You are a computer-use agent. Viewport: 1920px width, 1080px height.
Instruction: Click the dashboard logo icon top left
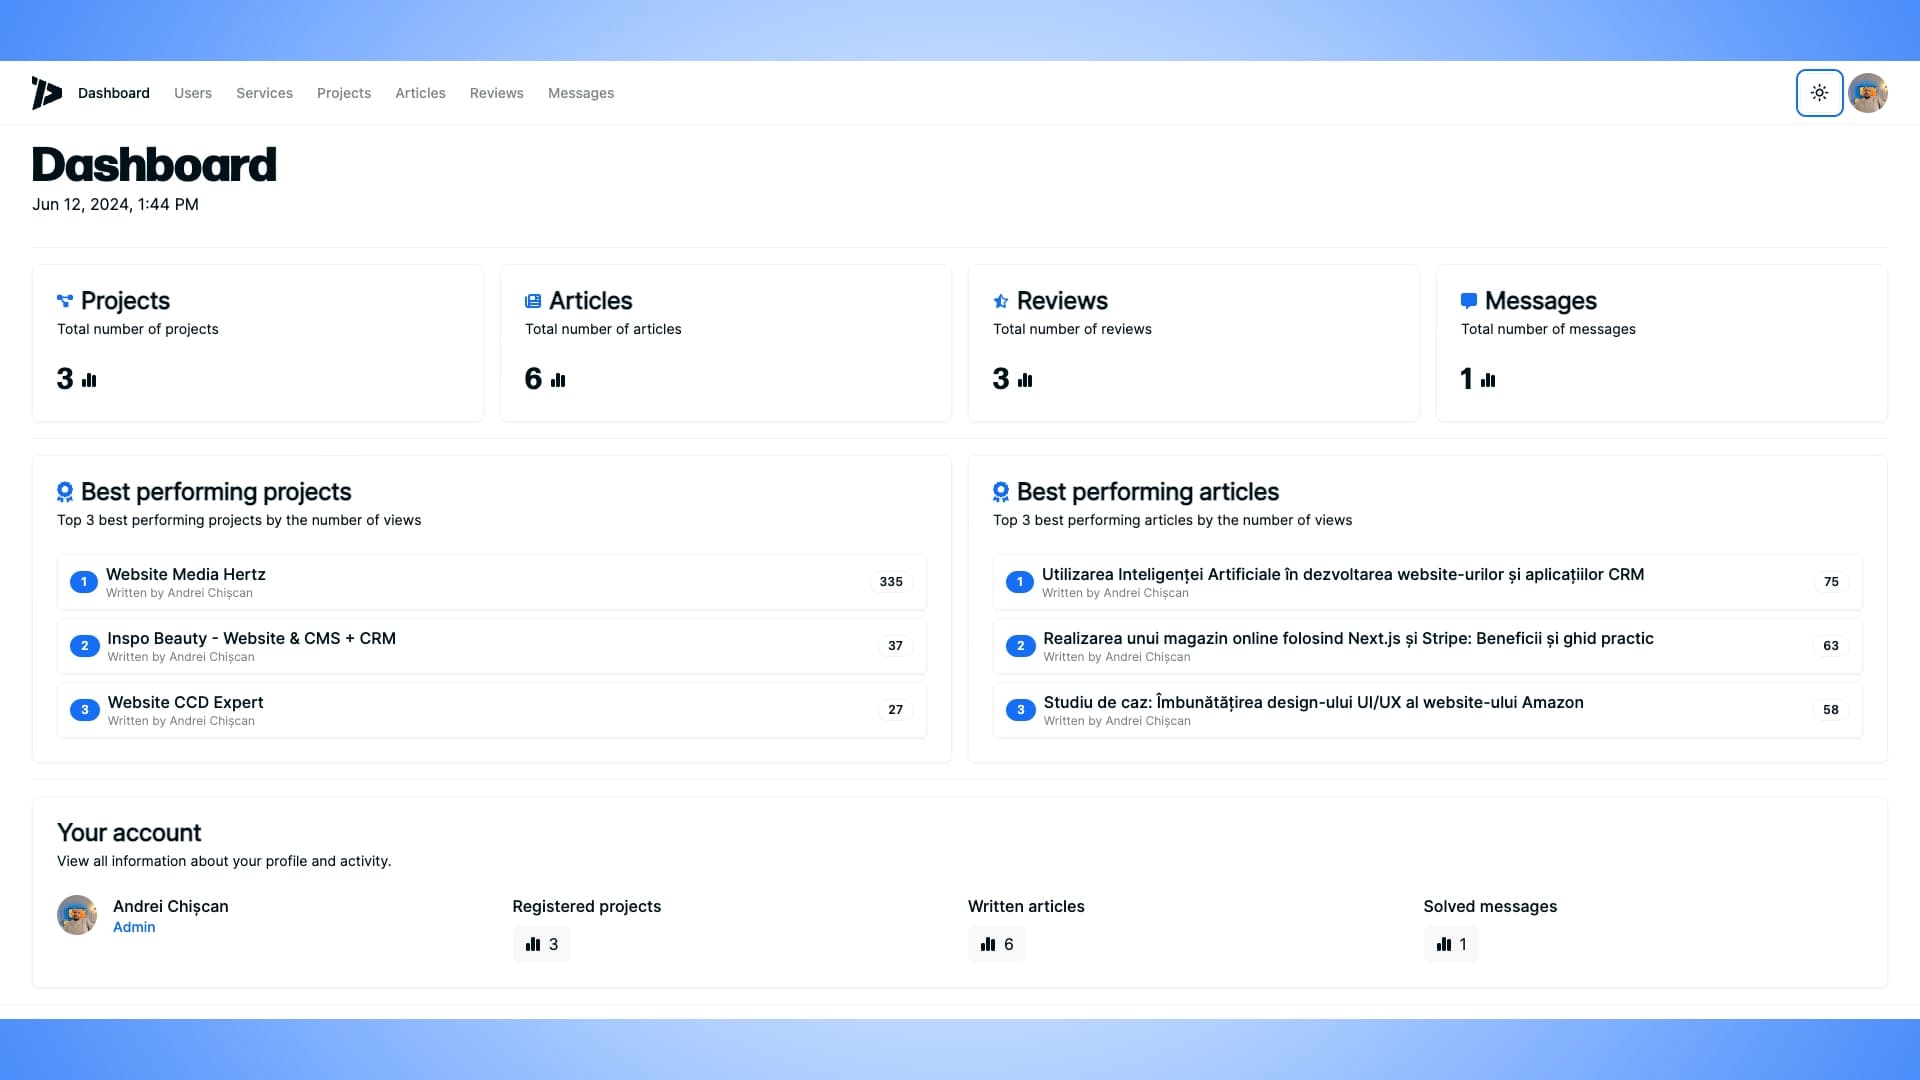(x=46, y=92)
